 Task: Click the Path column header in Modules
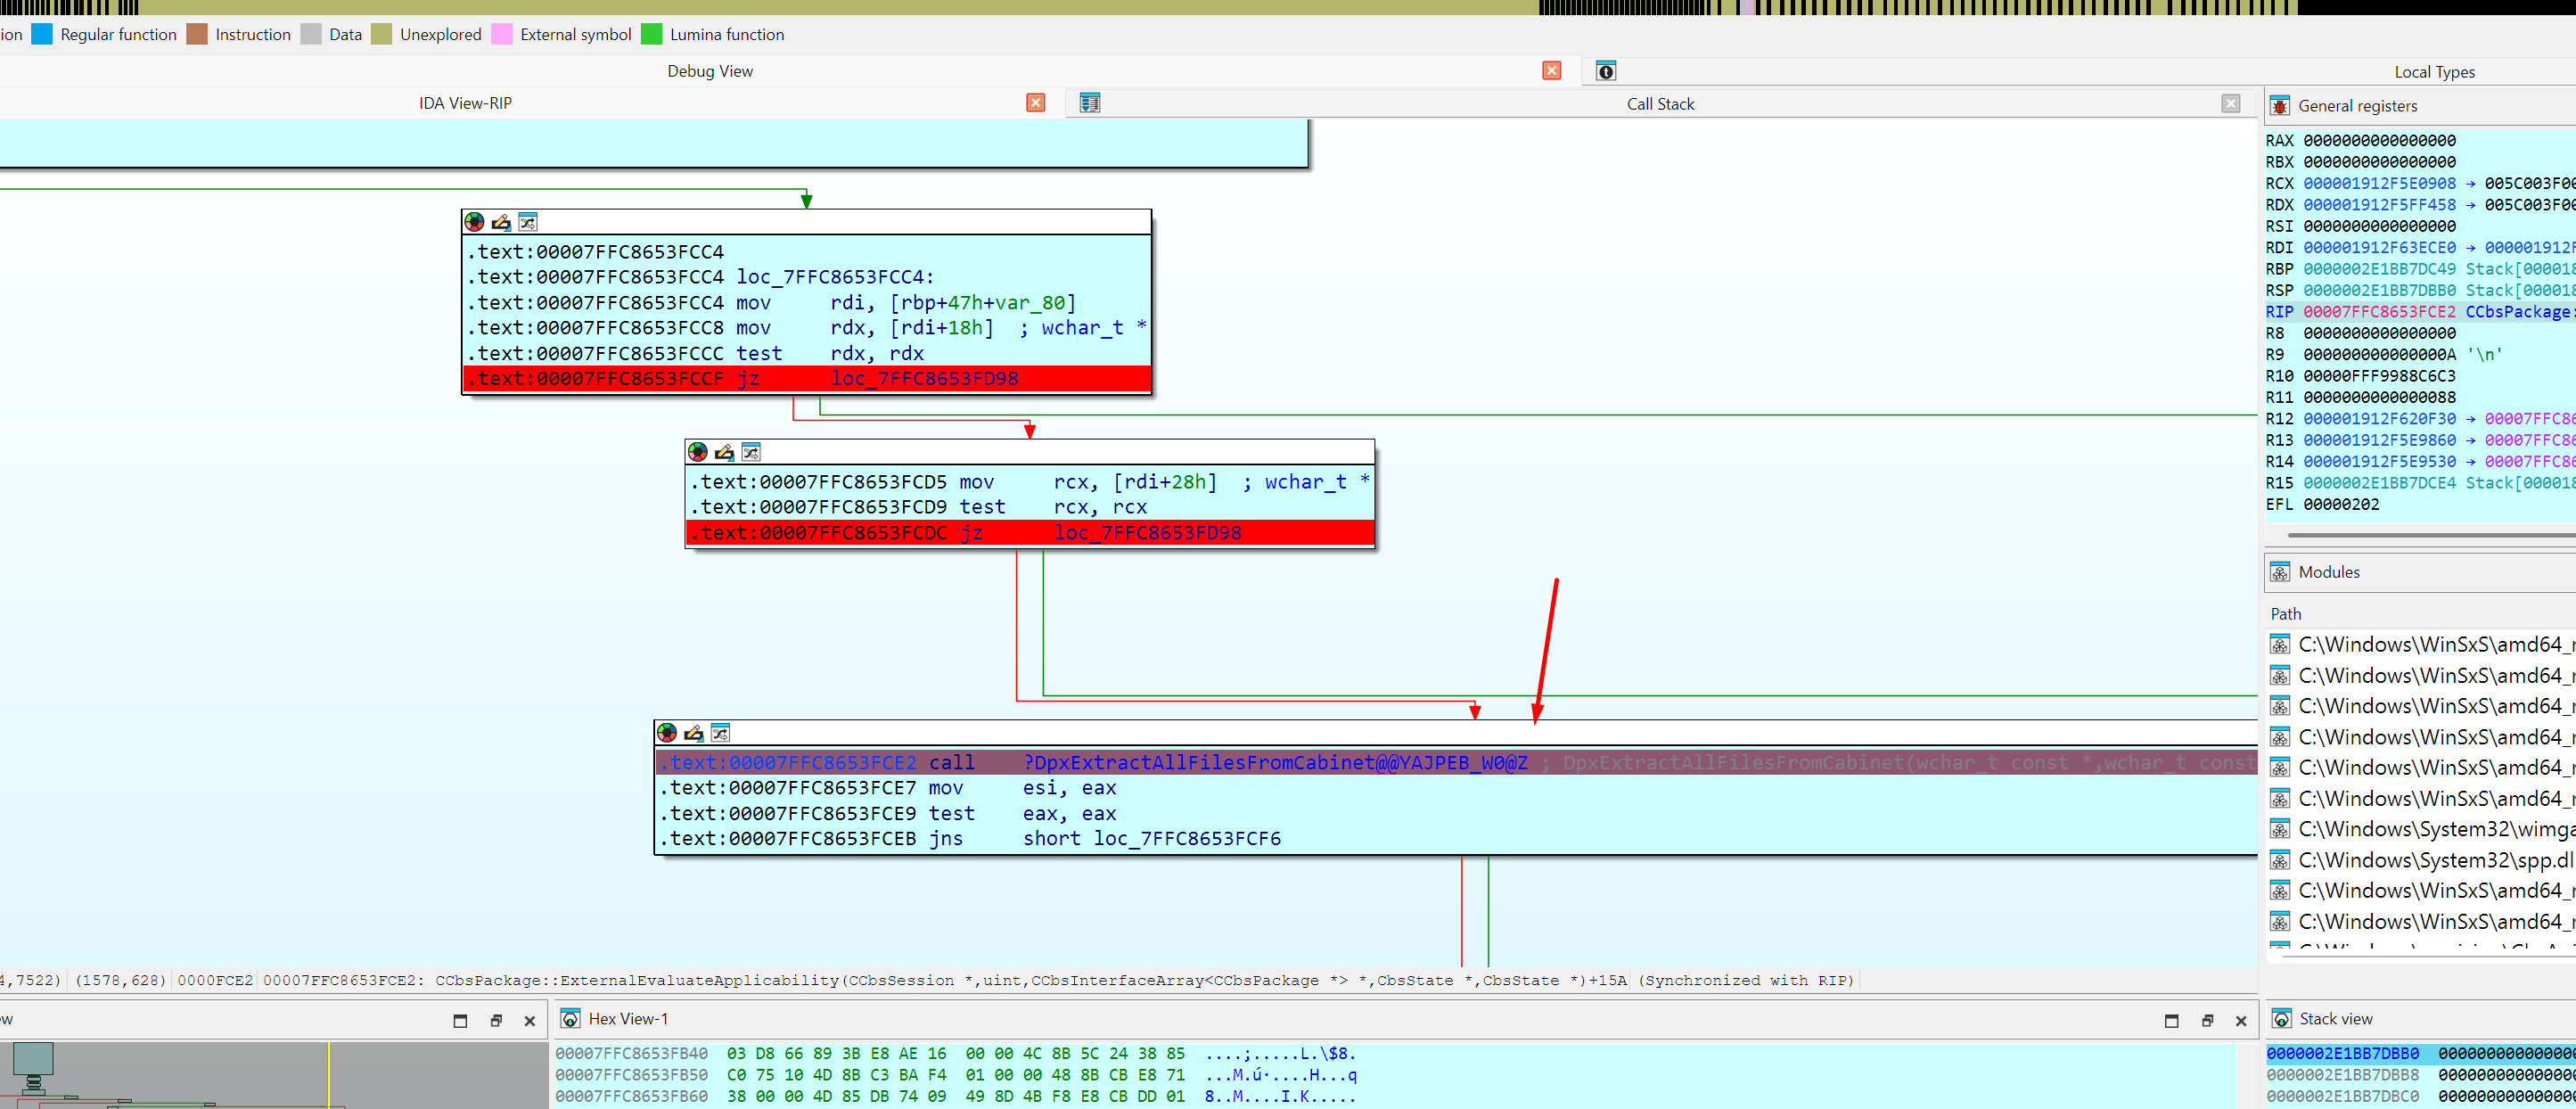[2285, 614]
